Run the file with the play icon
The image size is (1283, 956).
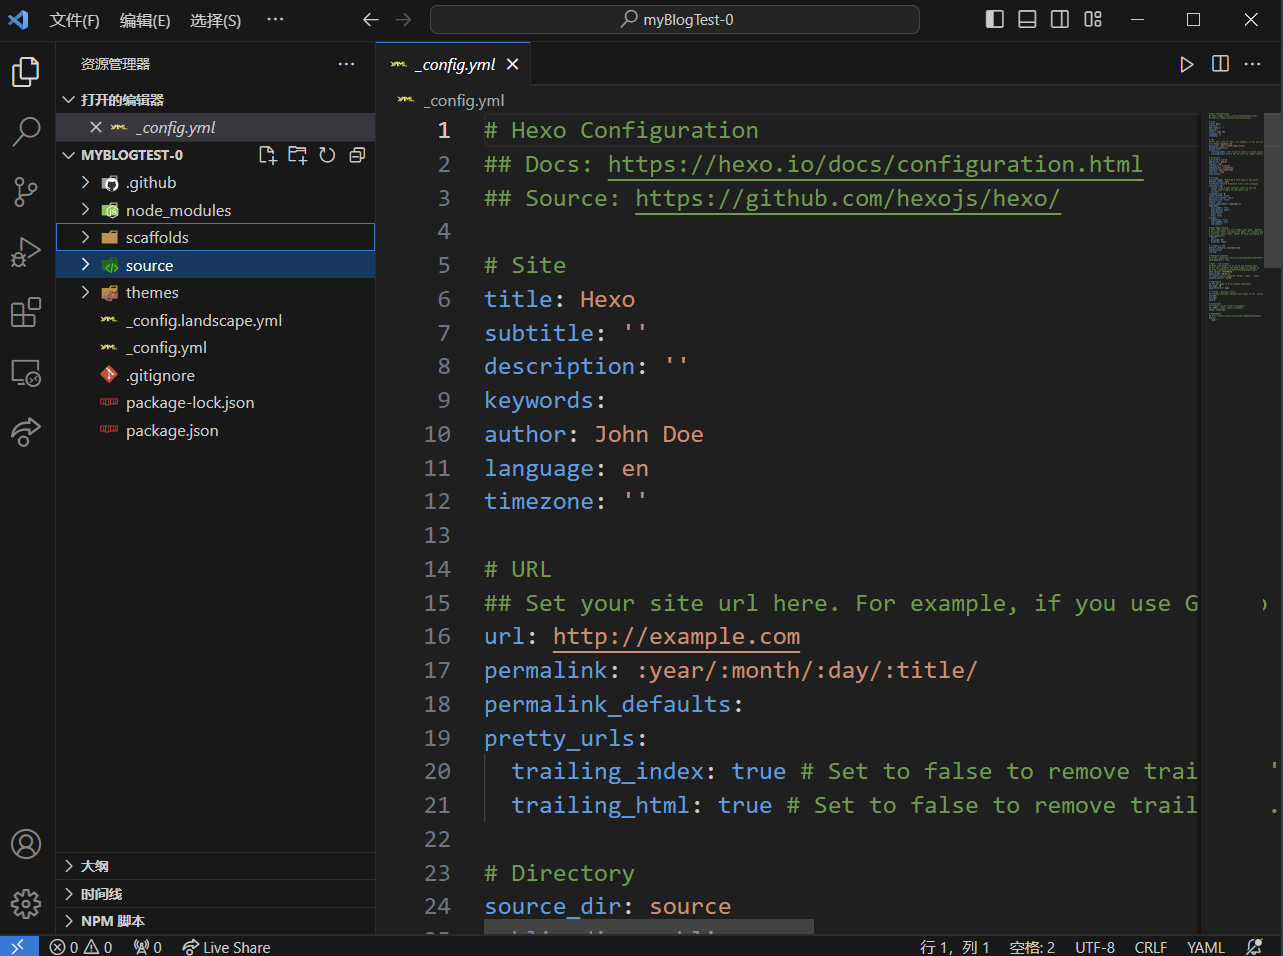(x=1187, y=64)
